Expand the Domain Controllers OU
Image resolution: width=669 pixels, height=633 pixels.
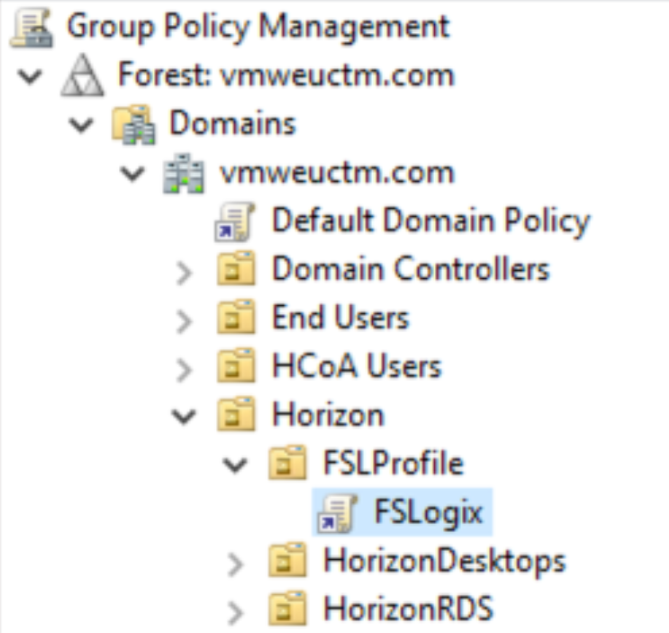point(184,271)
